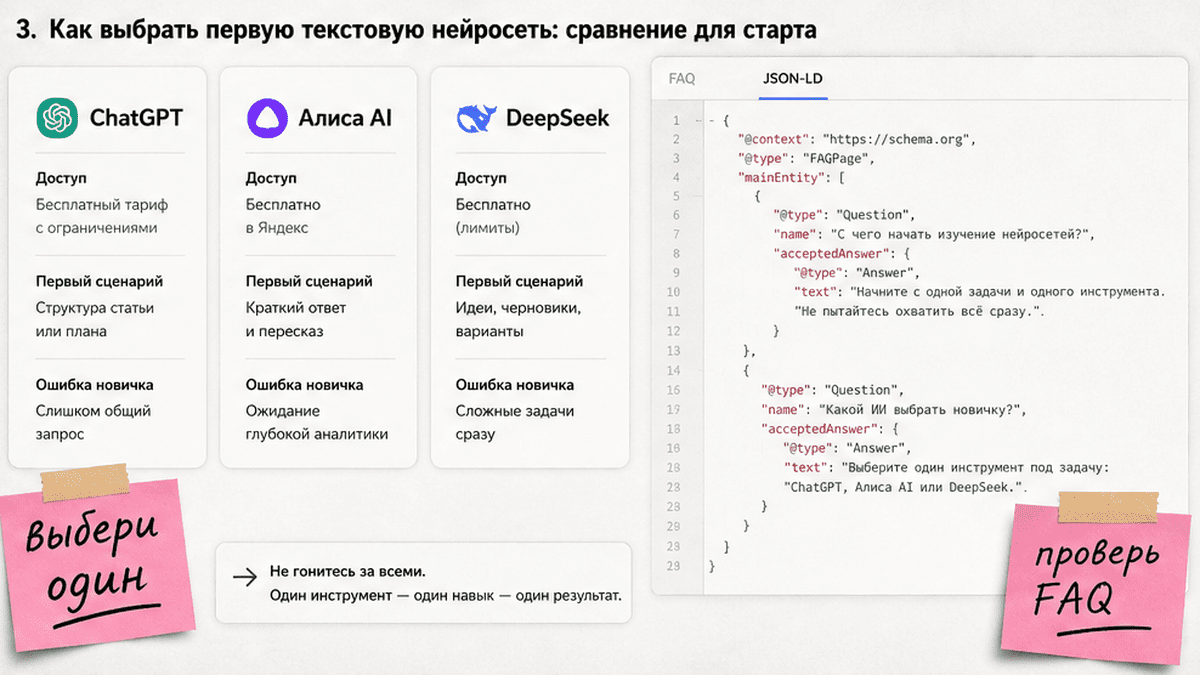Click 'Первый сценарий' heading in the DeepSeek card
The image size is (1200, 675).
tap(519, 281)
